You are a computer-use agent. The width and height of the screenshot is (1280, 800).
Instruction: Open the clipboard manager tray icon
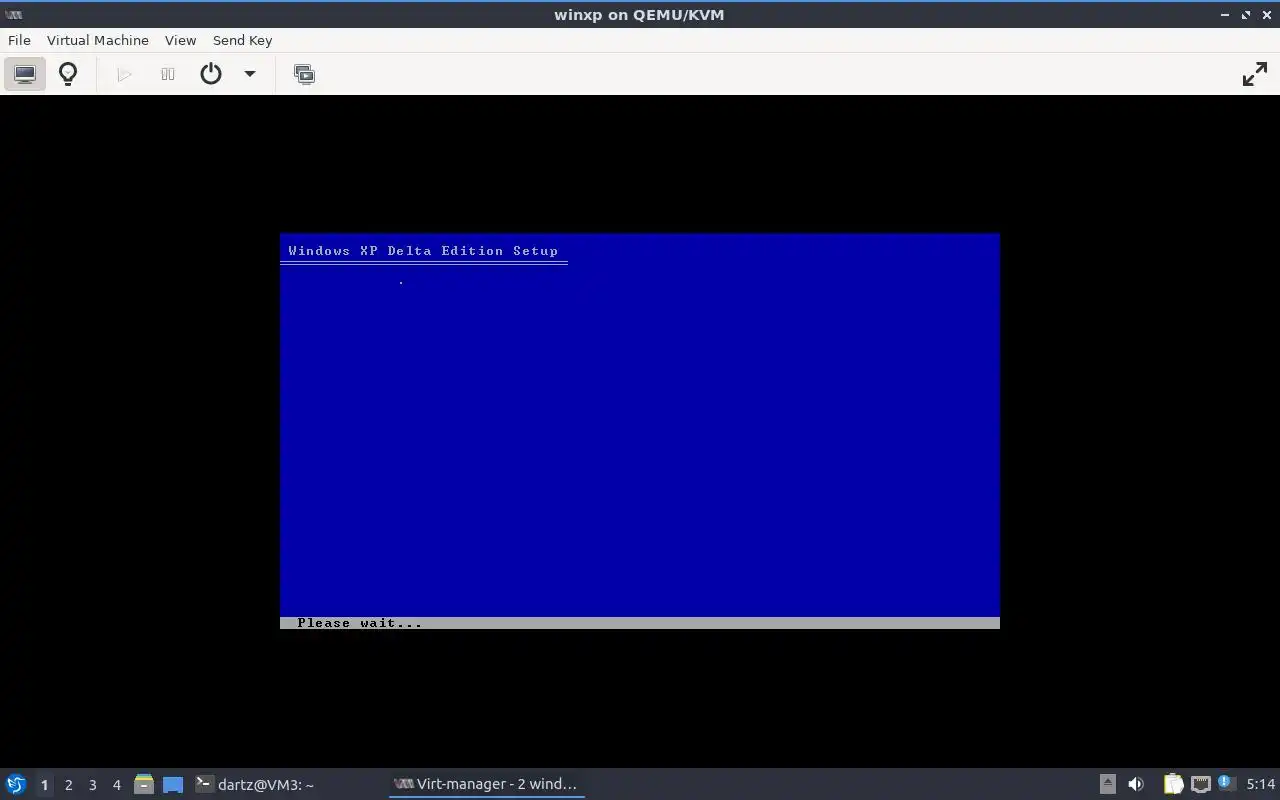(1173, 784)
